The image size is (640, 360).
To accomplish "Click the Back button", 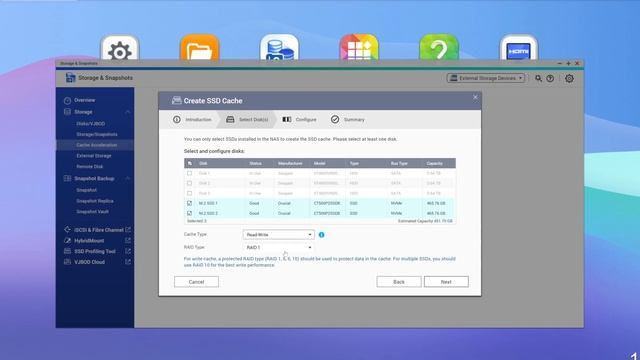I will [399, 282].
